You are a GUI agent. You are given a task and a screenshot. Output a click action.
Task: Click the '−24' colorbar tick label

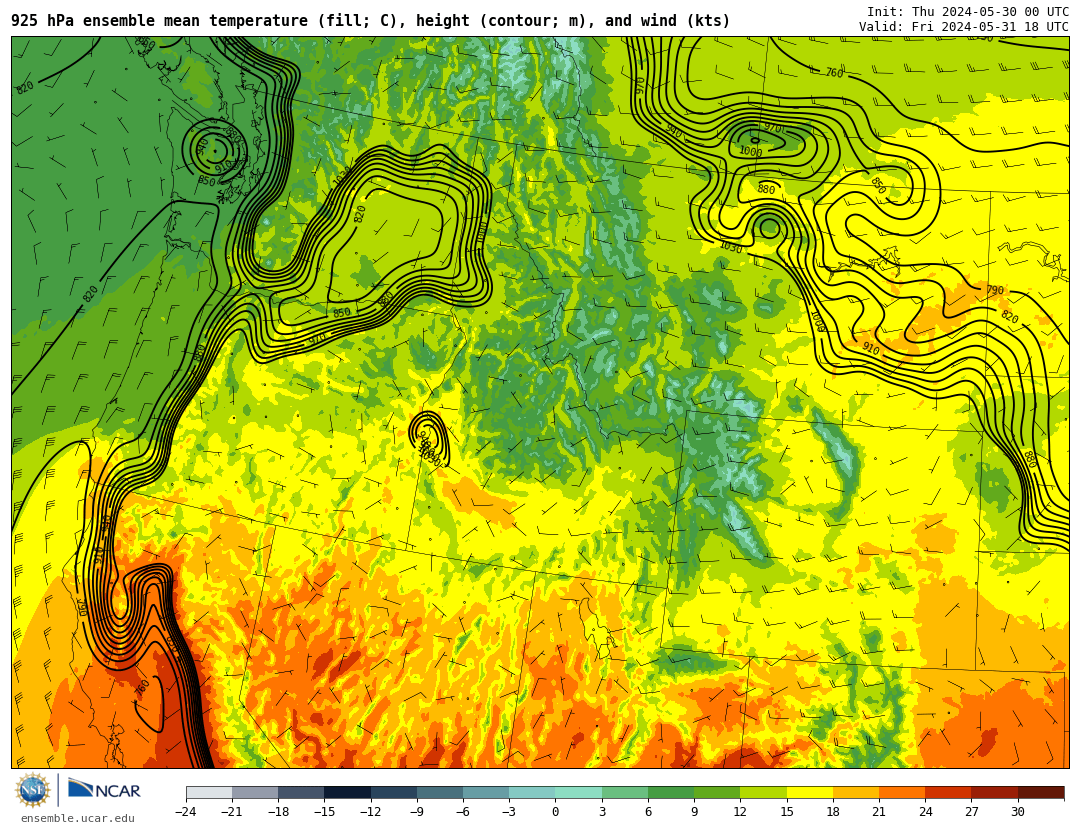186,812
